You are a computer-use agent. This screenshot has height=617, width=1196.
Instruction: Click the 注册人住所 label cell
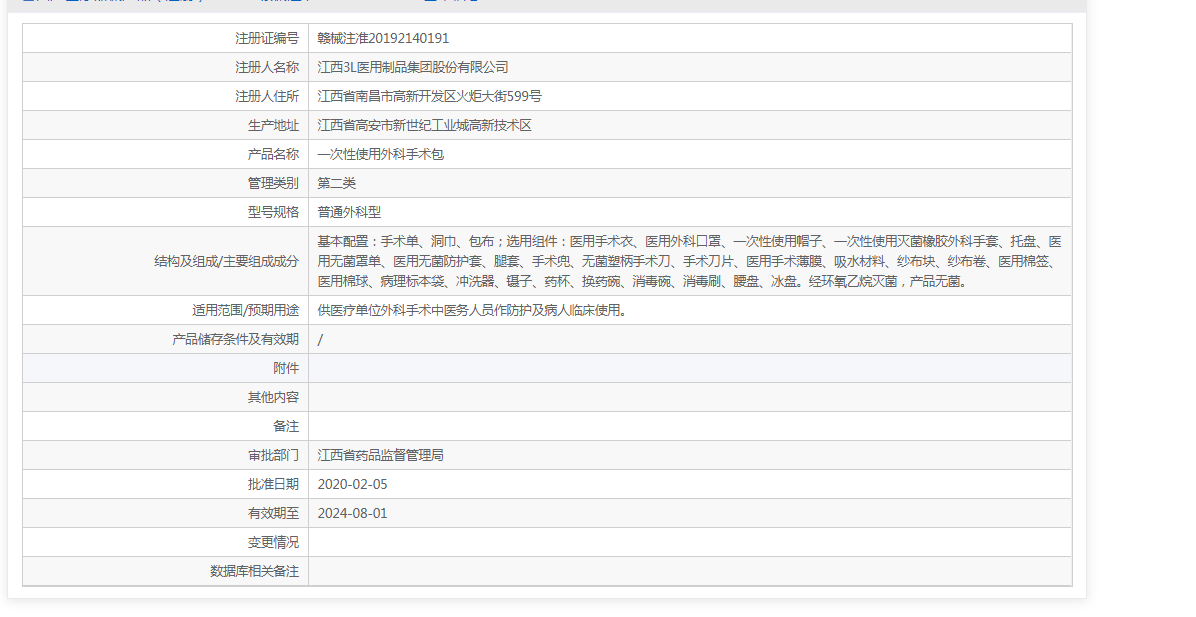click(166, 96)
